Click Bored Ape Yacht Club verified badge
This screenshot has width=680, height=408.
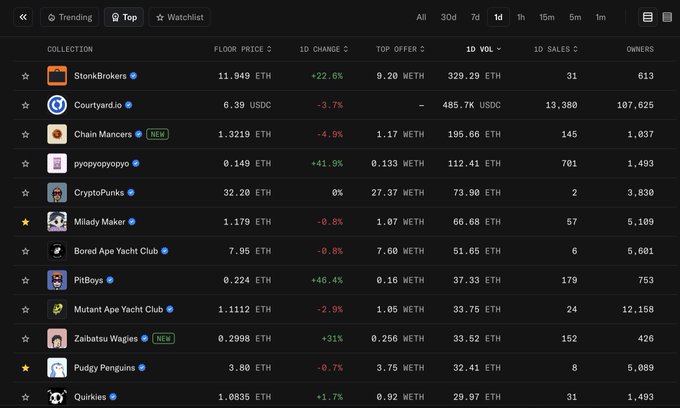[165, 251]
